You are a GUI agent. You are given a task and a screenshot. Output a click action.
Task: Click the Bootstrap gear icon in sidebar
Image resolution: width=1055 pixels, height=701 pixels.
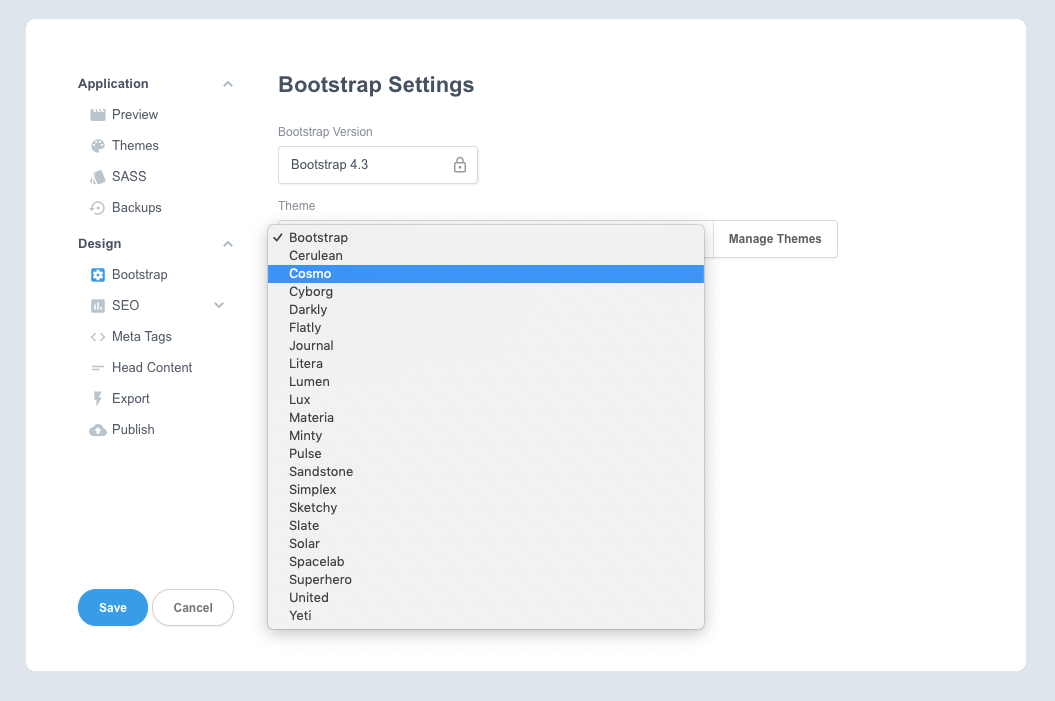[x=98, y=274]
